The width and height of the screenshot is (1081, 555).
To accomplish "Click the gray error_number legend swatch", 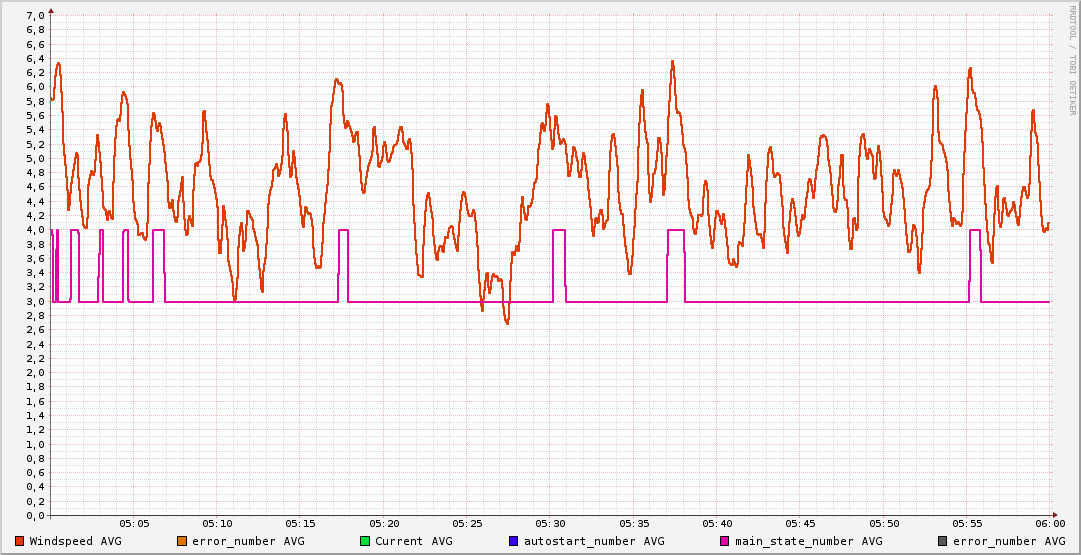I will 943,541.
